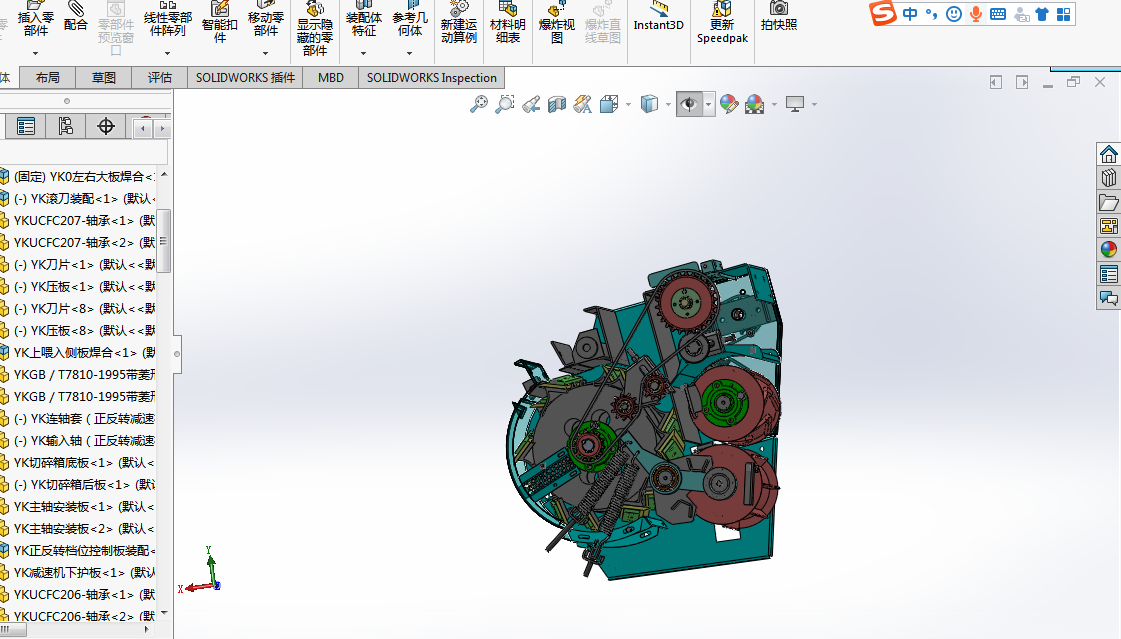Select the Mate (配合) paperclip tool
Screen dimensions: 1121x639
point(75,17)
